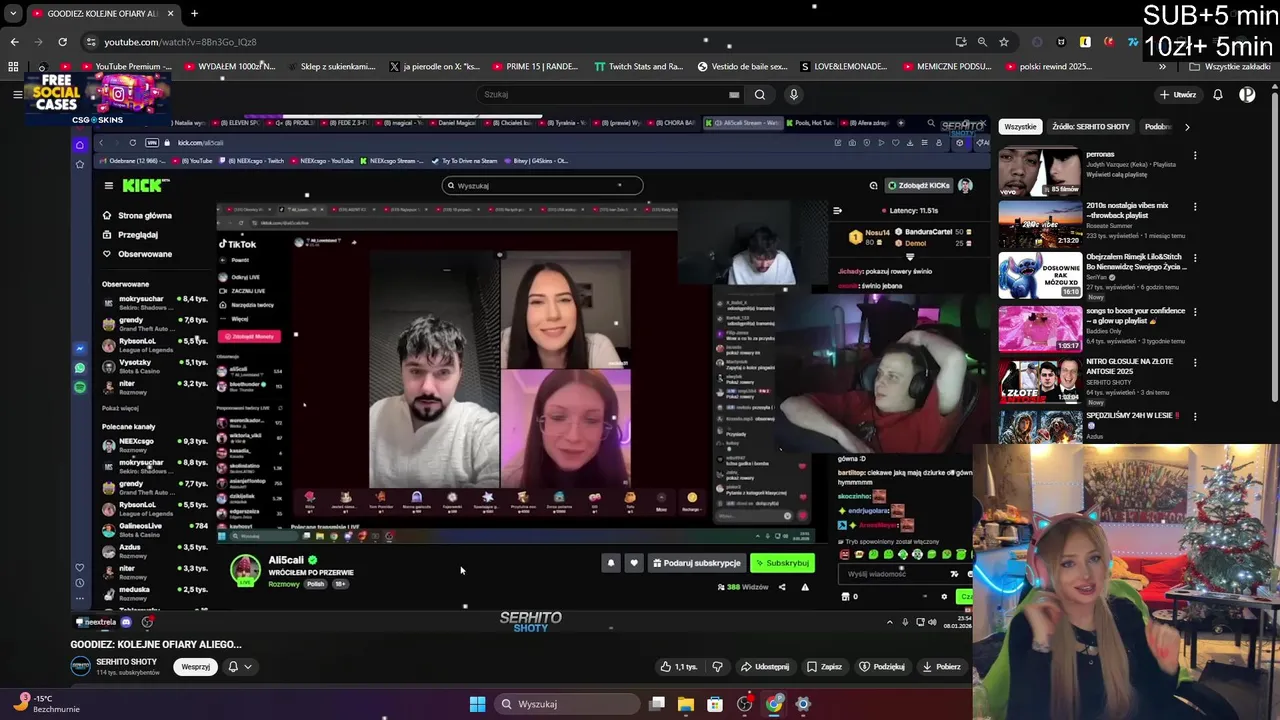Click 'Podaruj subskrypcje' button in video
This screenshot has width=1280, height=720.
(697, 563)
